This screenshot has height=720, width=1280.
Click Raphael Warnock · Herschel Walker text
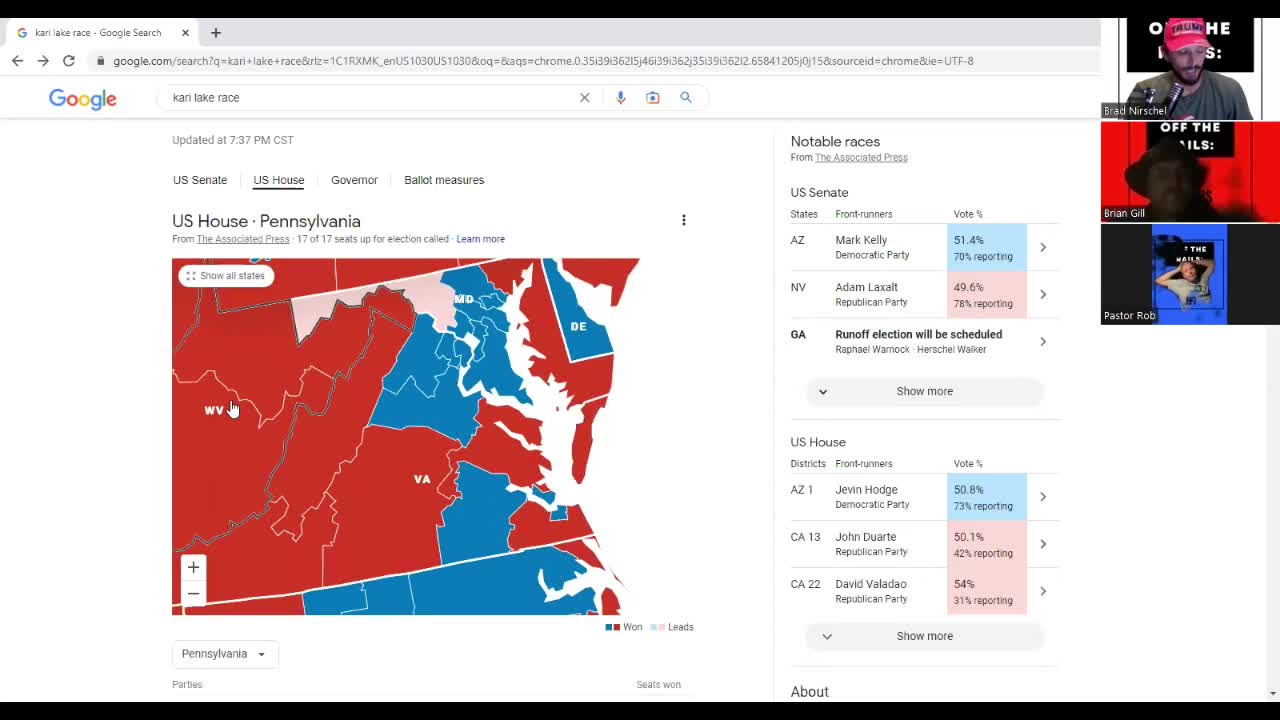(x=911, y=350)
